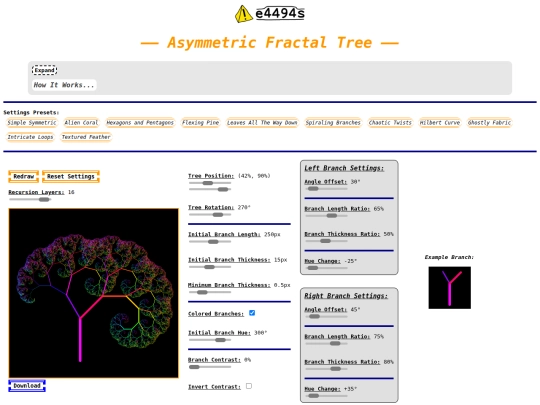Click the Left Branch Settings heading

(x=344, y=168)
